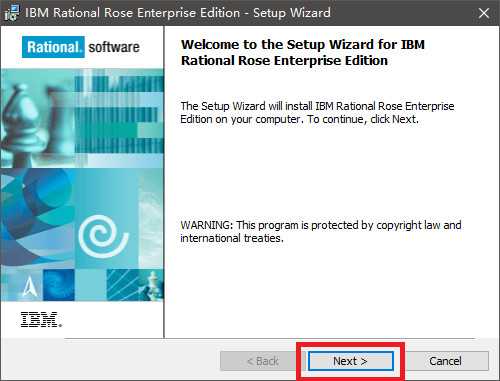Click the WARNING copyright text
500x381 pixels.
321,231
